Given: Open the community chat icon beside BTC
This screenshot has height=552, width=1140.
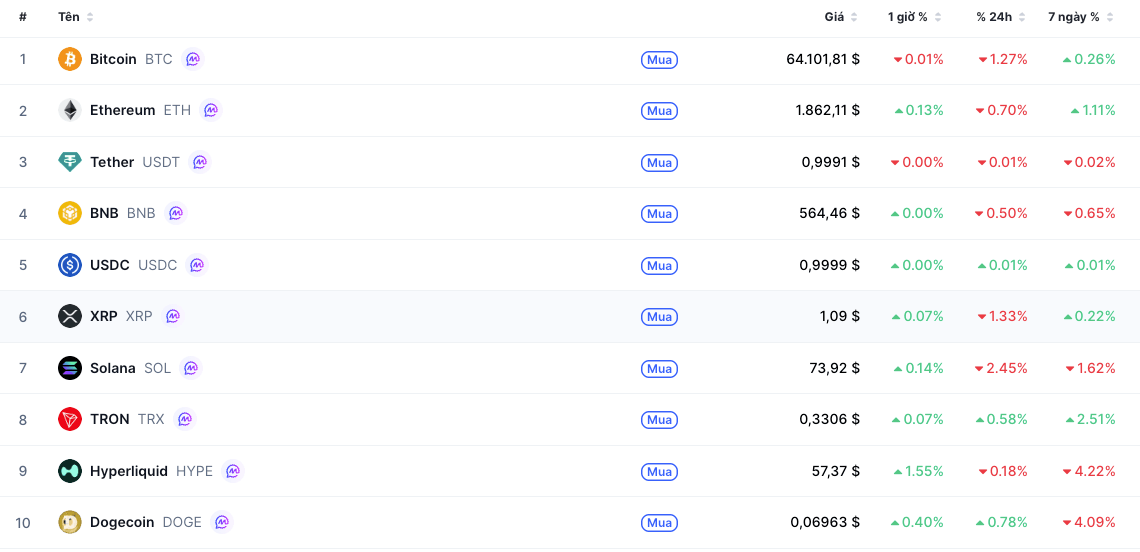Looking at the screenshot, I should click(193, 59).
